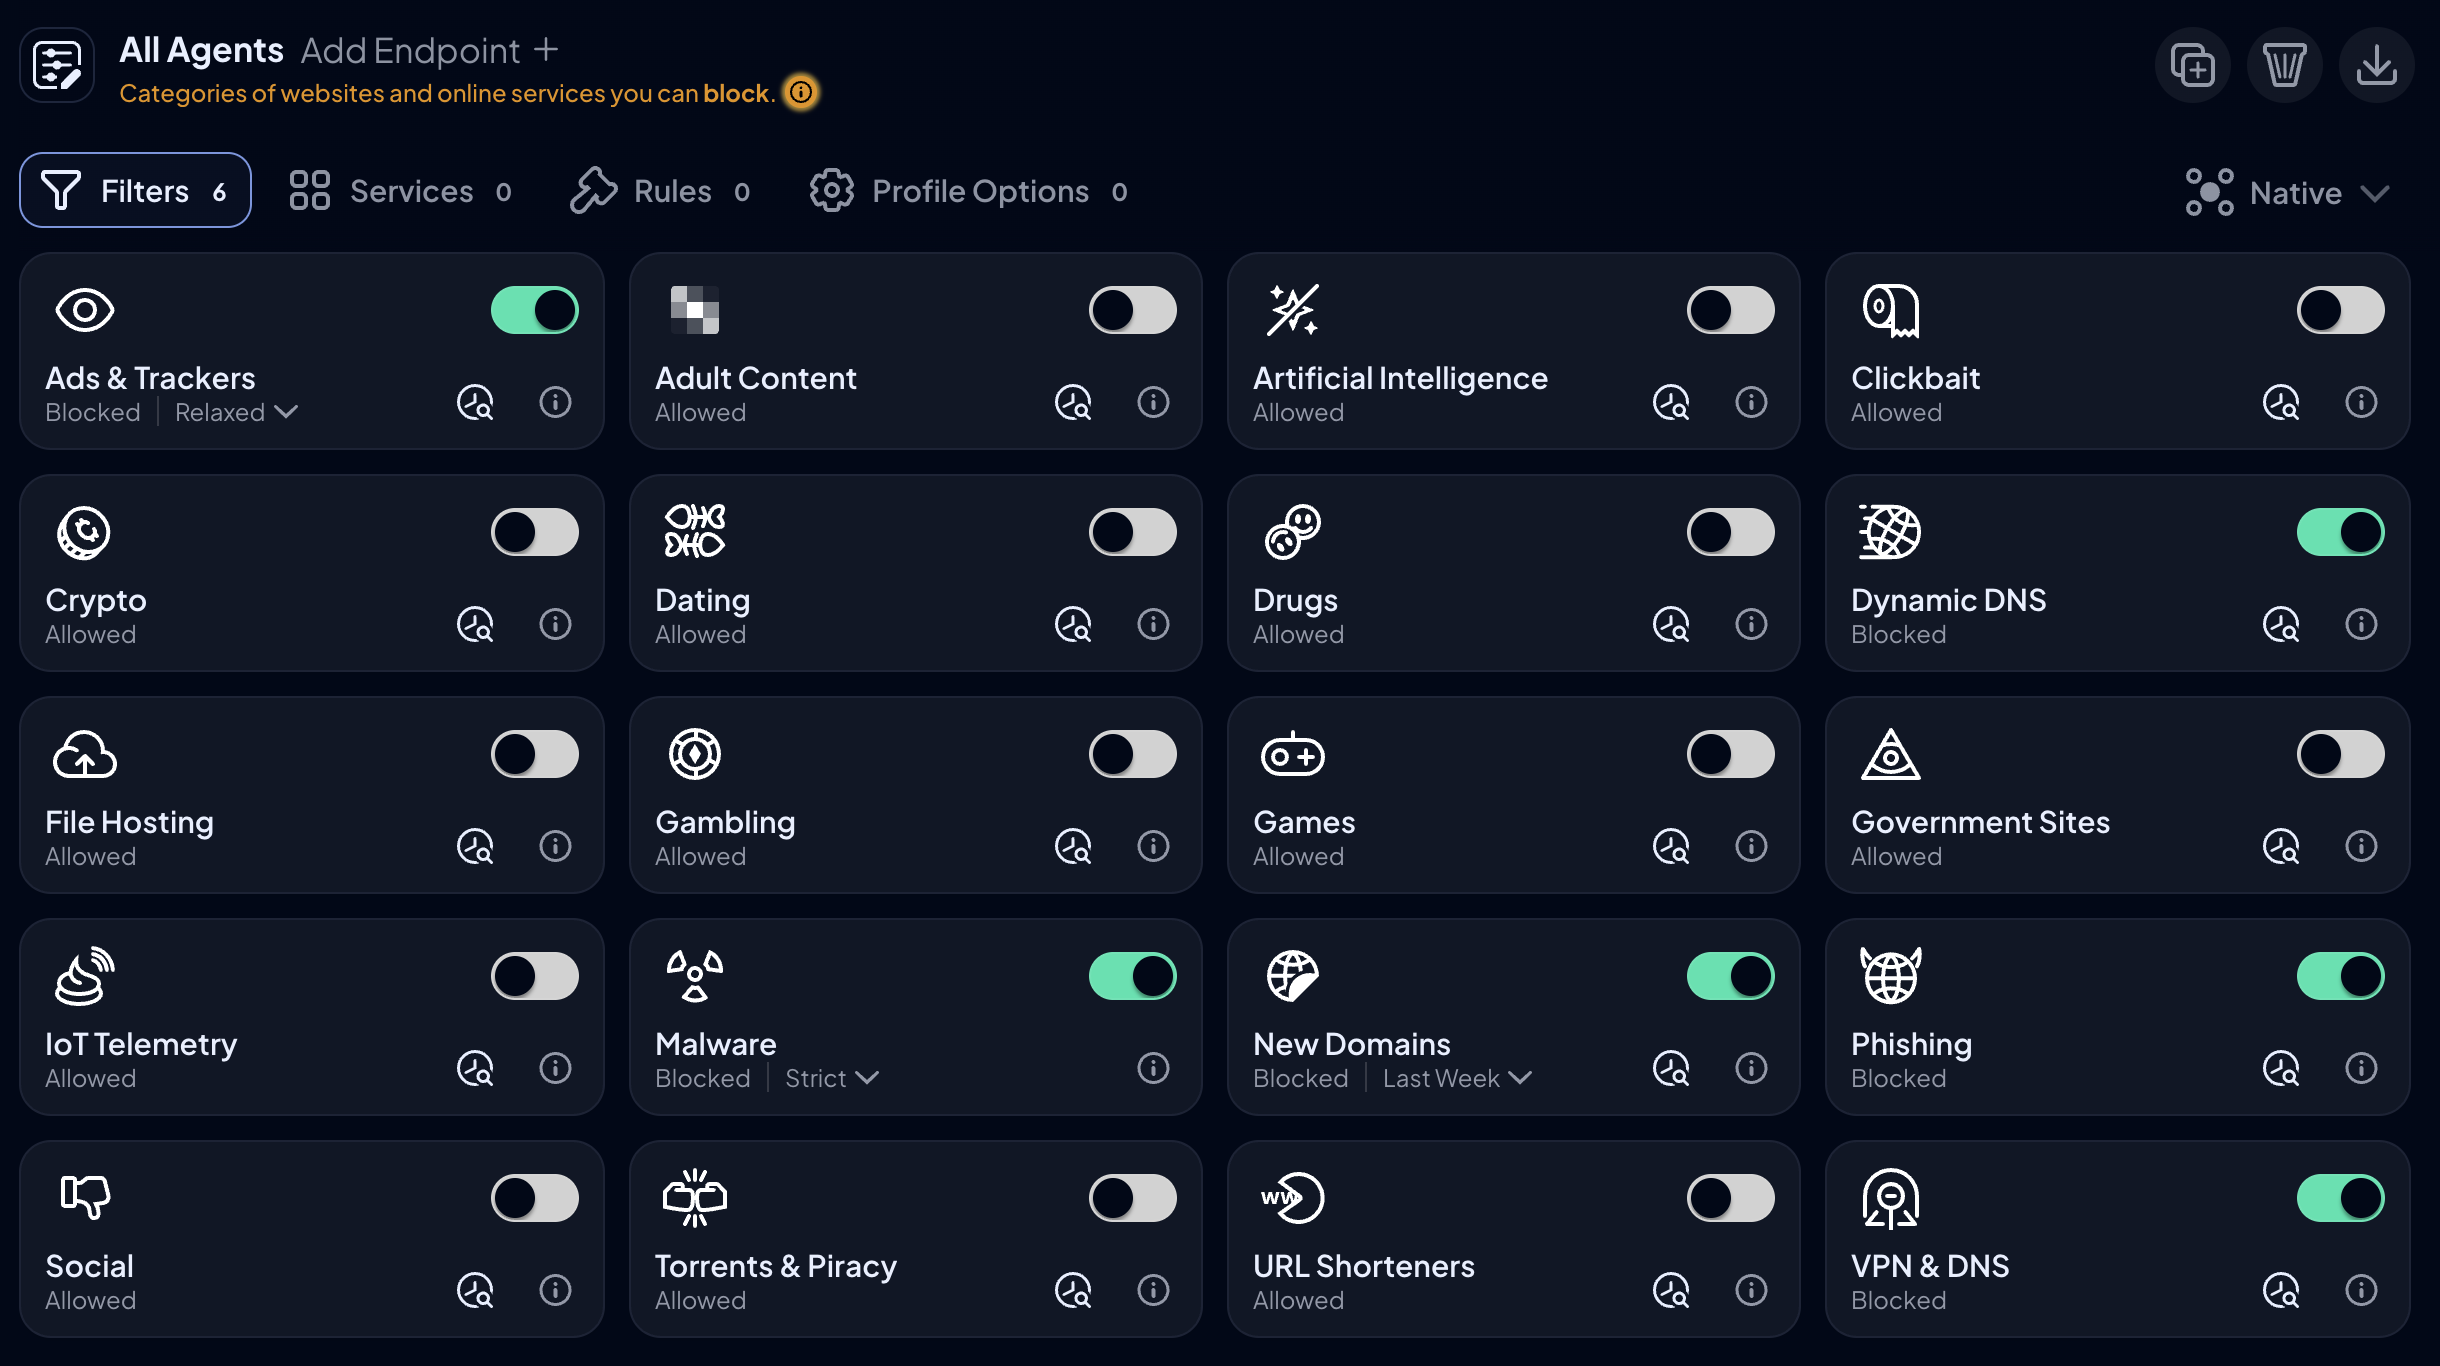2440x1366 pixels.
Task: Open info icon on Artificial Intelligence card
Action: click(x=1751, y=402)
